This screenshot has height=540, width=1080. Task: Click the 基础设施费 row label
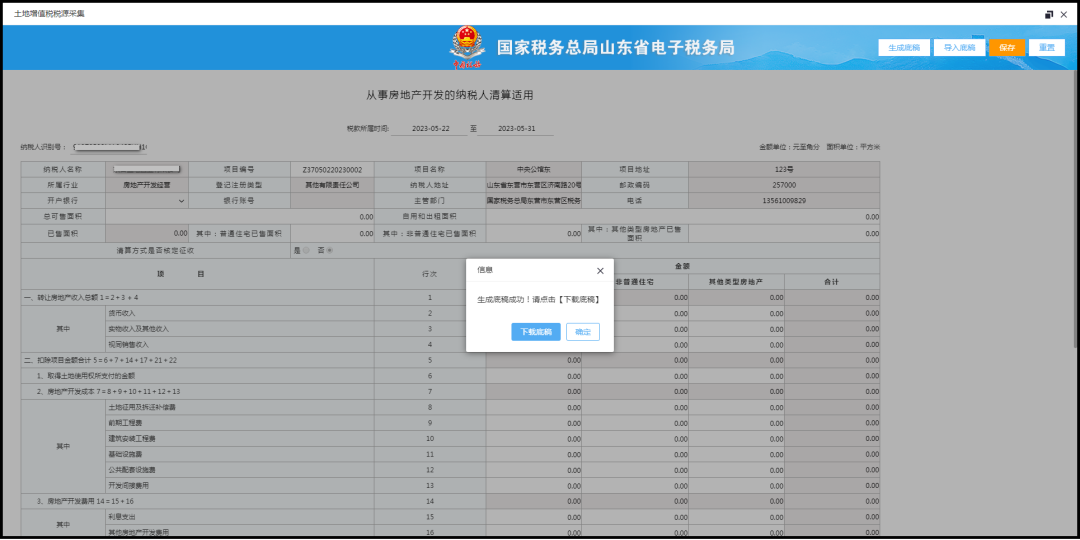point(125,455)
